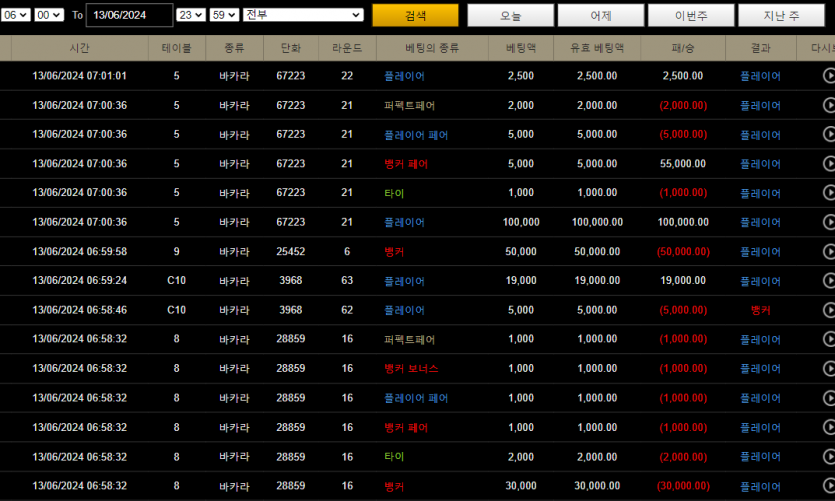835x501 pixels.
Task: Click the 지난 주 last week button
Action: pyautogui.click(x=781, y=15)
